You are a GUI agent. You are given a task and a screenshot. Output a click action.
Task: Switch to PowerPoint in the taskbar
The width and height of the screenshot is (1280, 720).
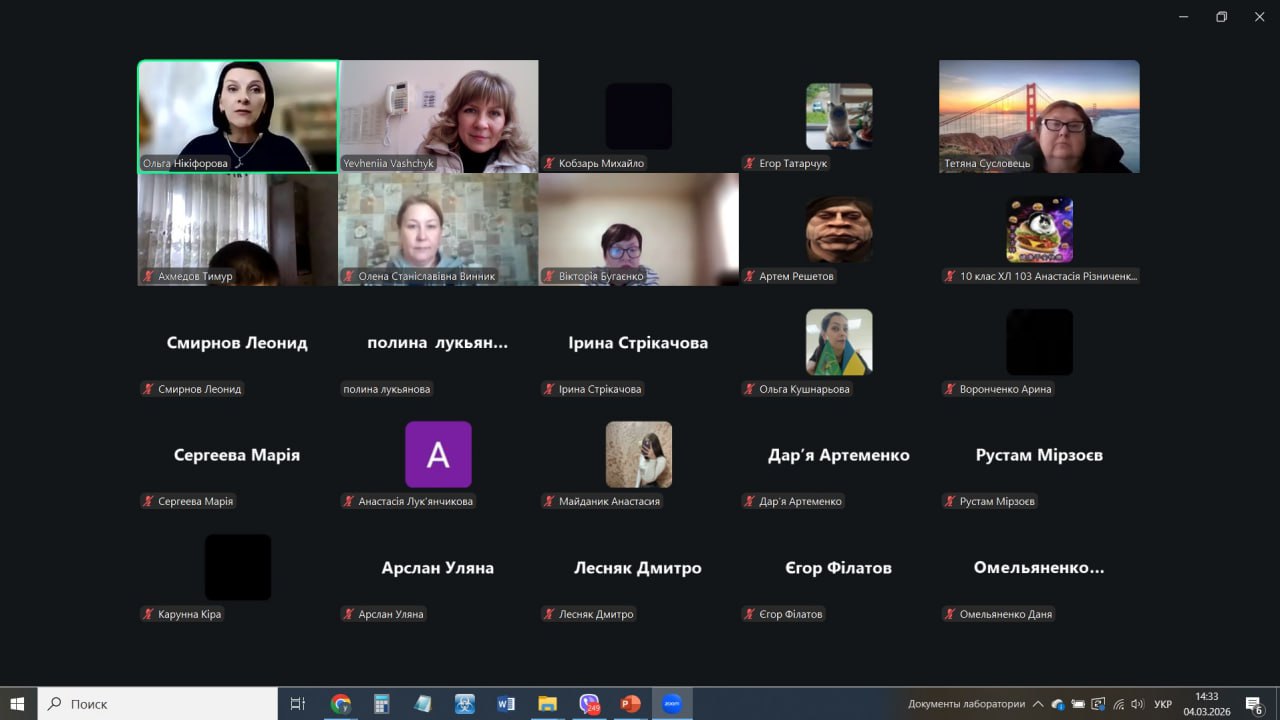[630, 704]
